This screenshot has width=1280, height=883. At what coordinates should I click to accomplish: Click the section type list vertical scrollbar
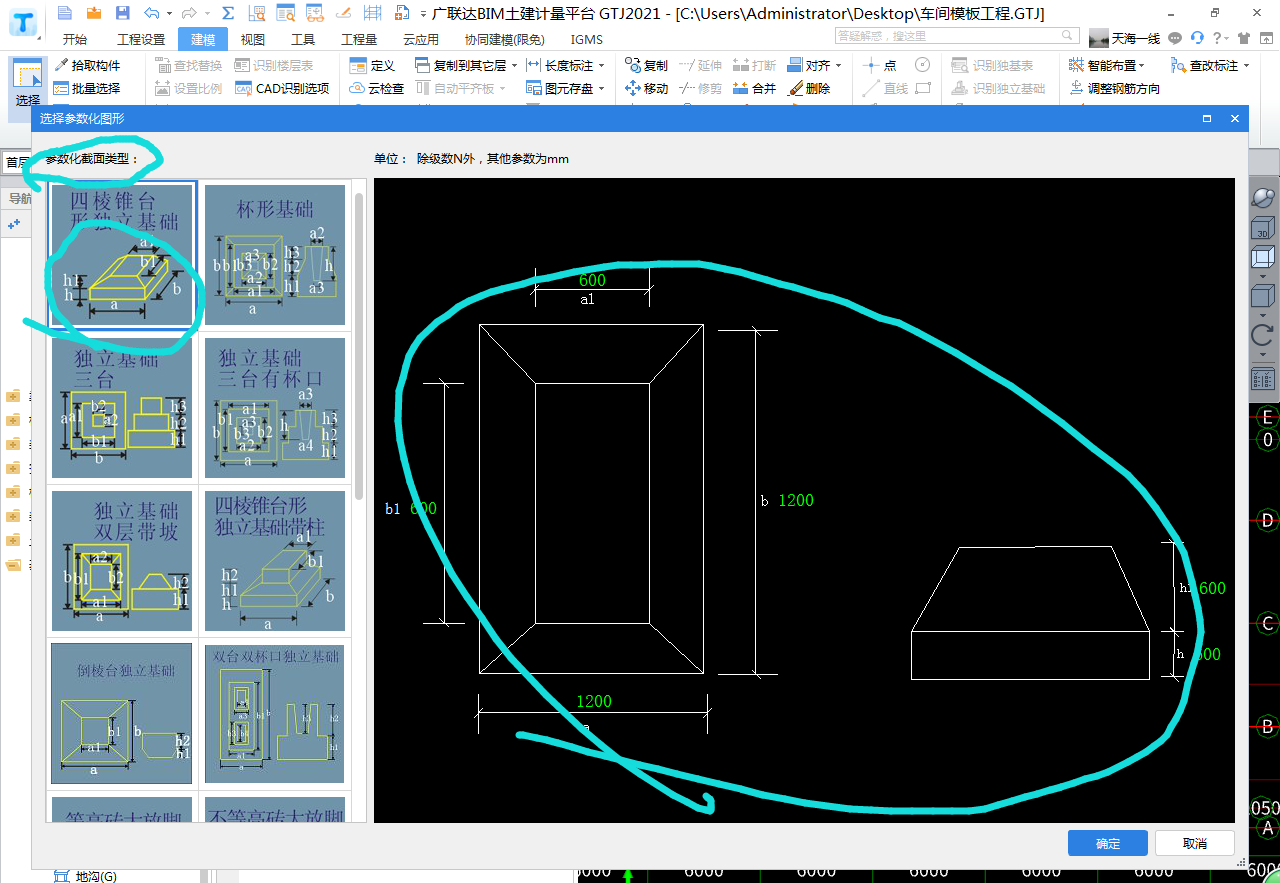coord(359,346)
